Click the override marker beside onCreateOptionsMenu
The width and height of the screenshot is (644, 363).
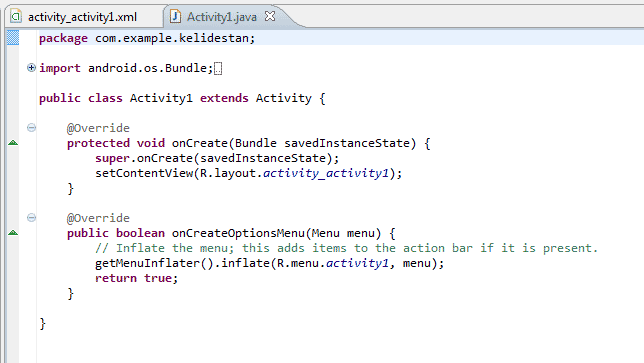point(13,232)
